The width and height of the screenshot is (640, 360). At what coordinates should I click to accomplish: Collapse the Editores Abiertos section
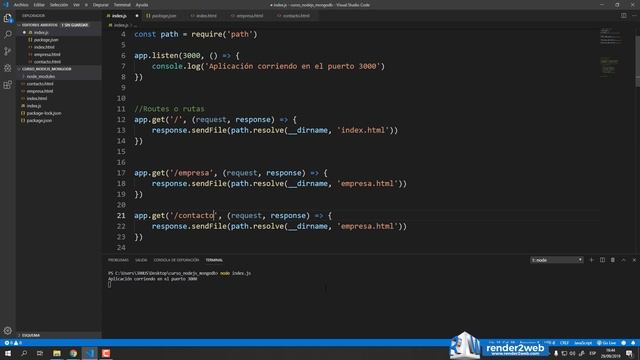click(58, 25)
